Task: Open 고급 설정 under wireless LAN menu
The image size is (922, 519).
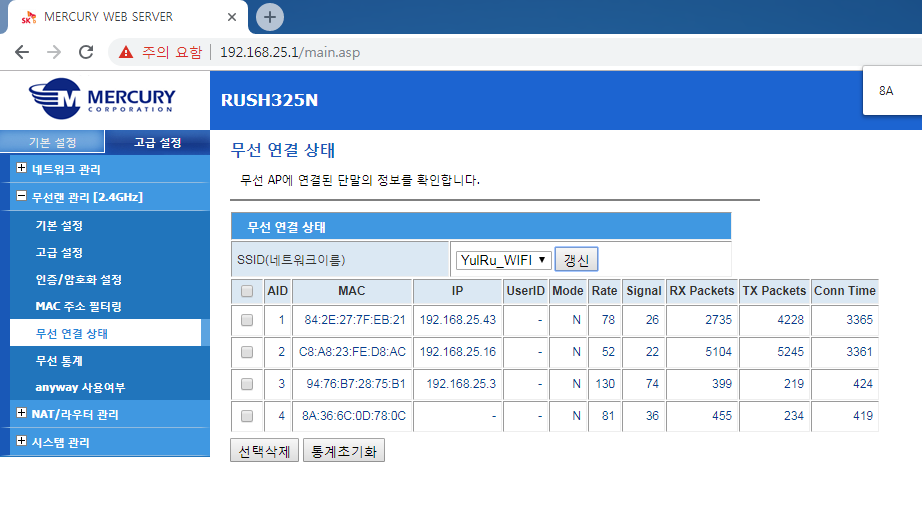Action: click(59, 253)
